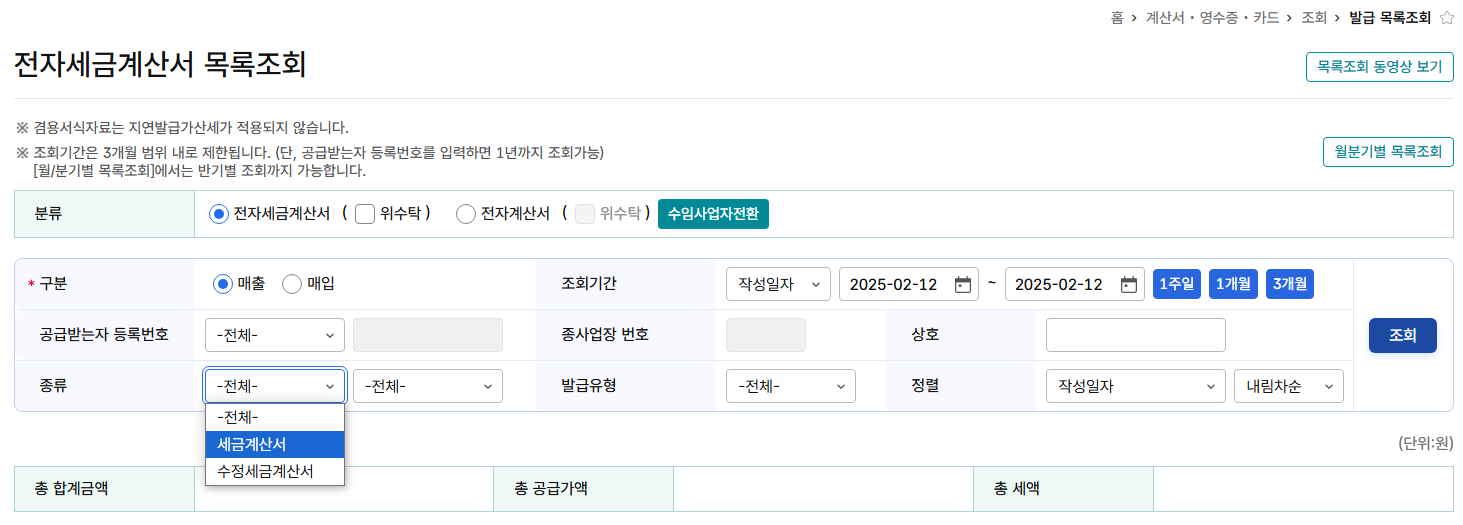
Task: Click the 조회 search button
Action: tap(1403, 336)
